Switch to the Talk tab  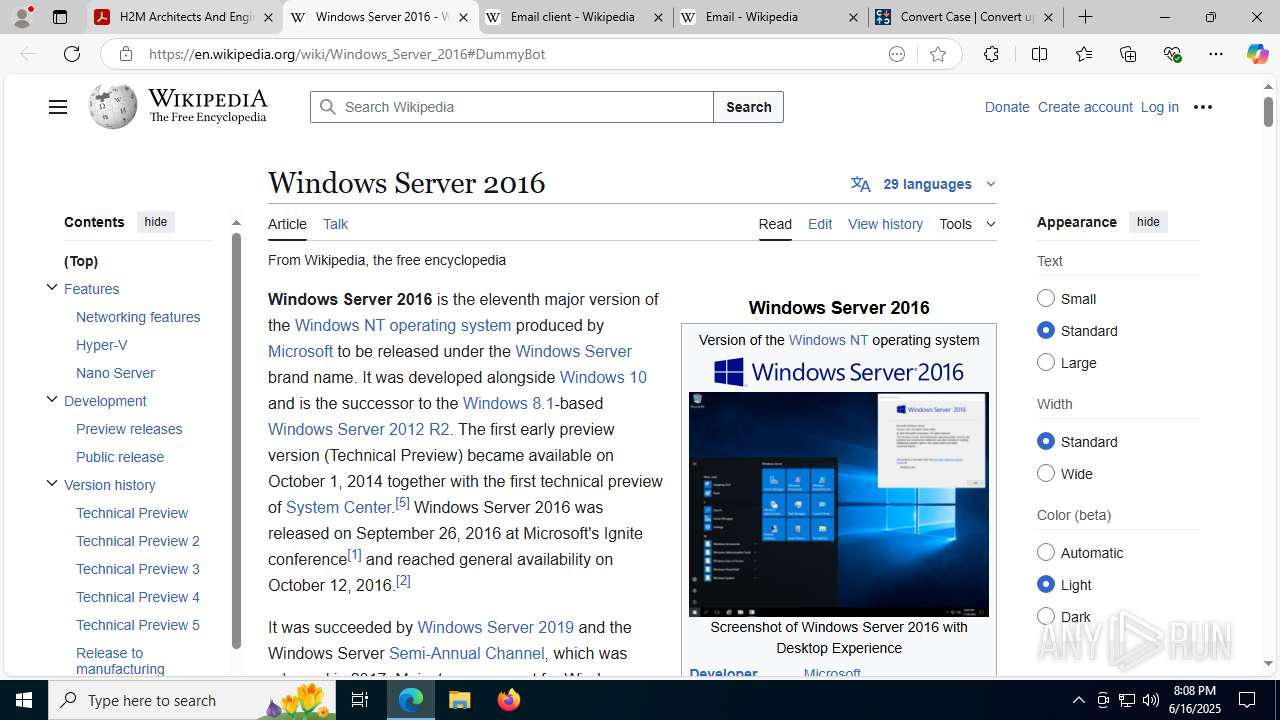click(335, 224)
